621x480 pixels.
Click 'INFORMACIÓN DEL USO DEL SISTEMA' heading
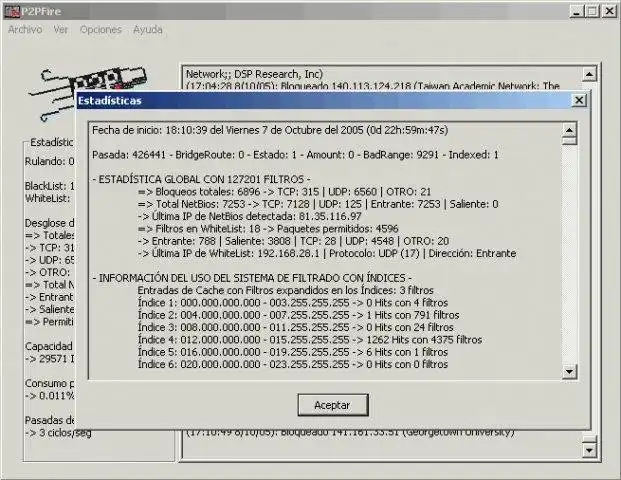pos(252,278)
